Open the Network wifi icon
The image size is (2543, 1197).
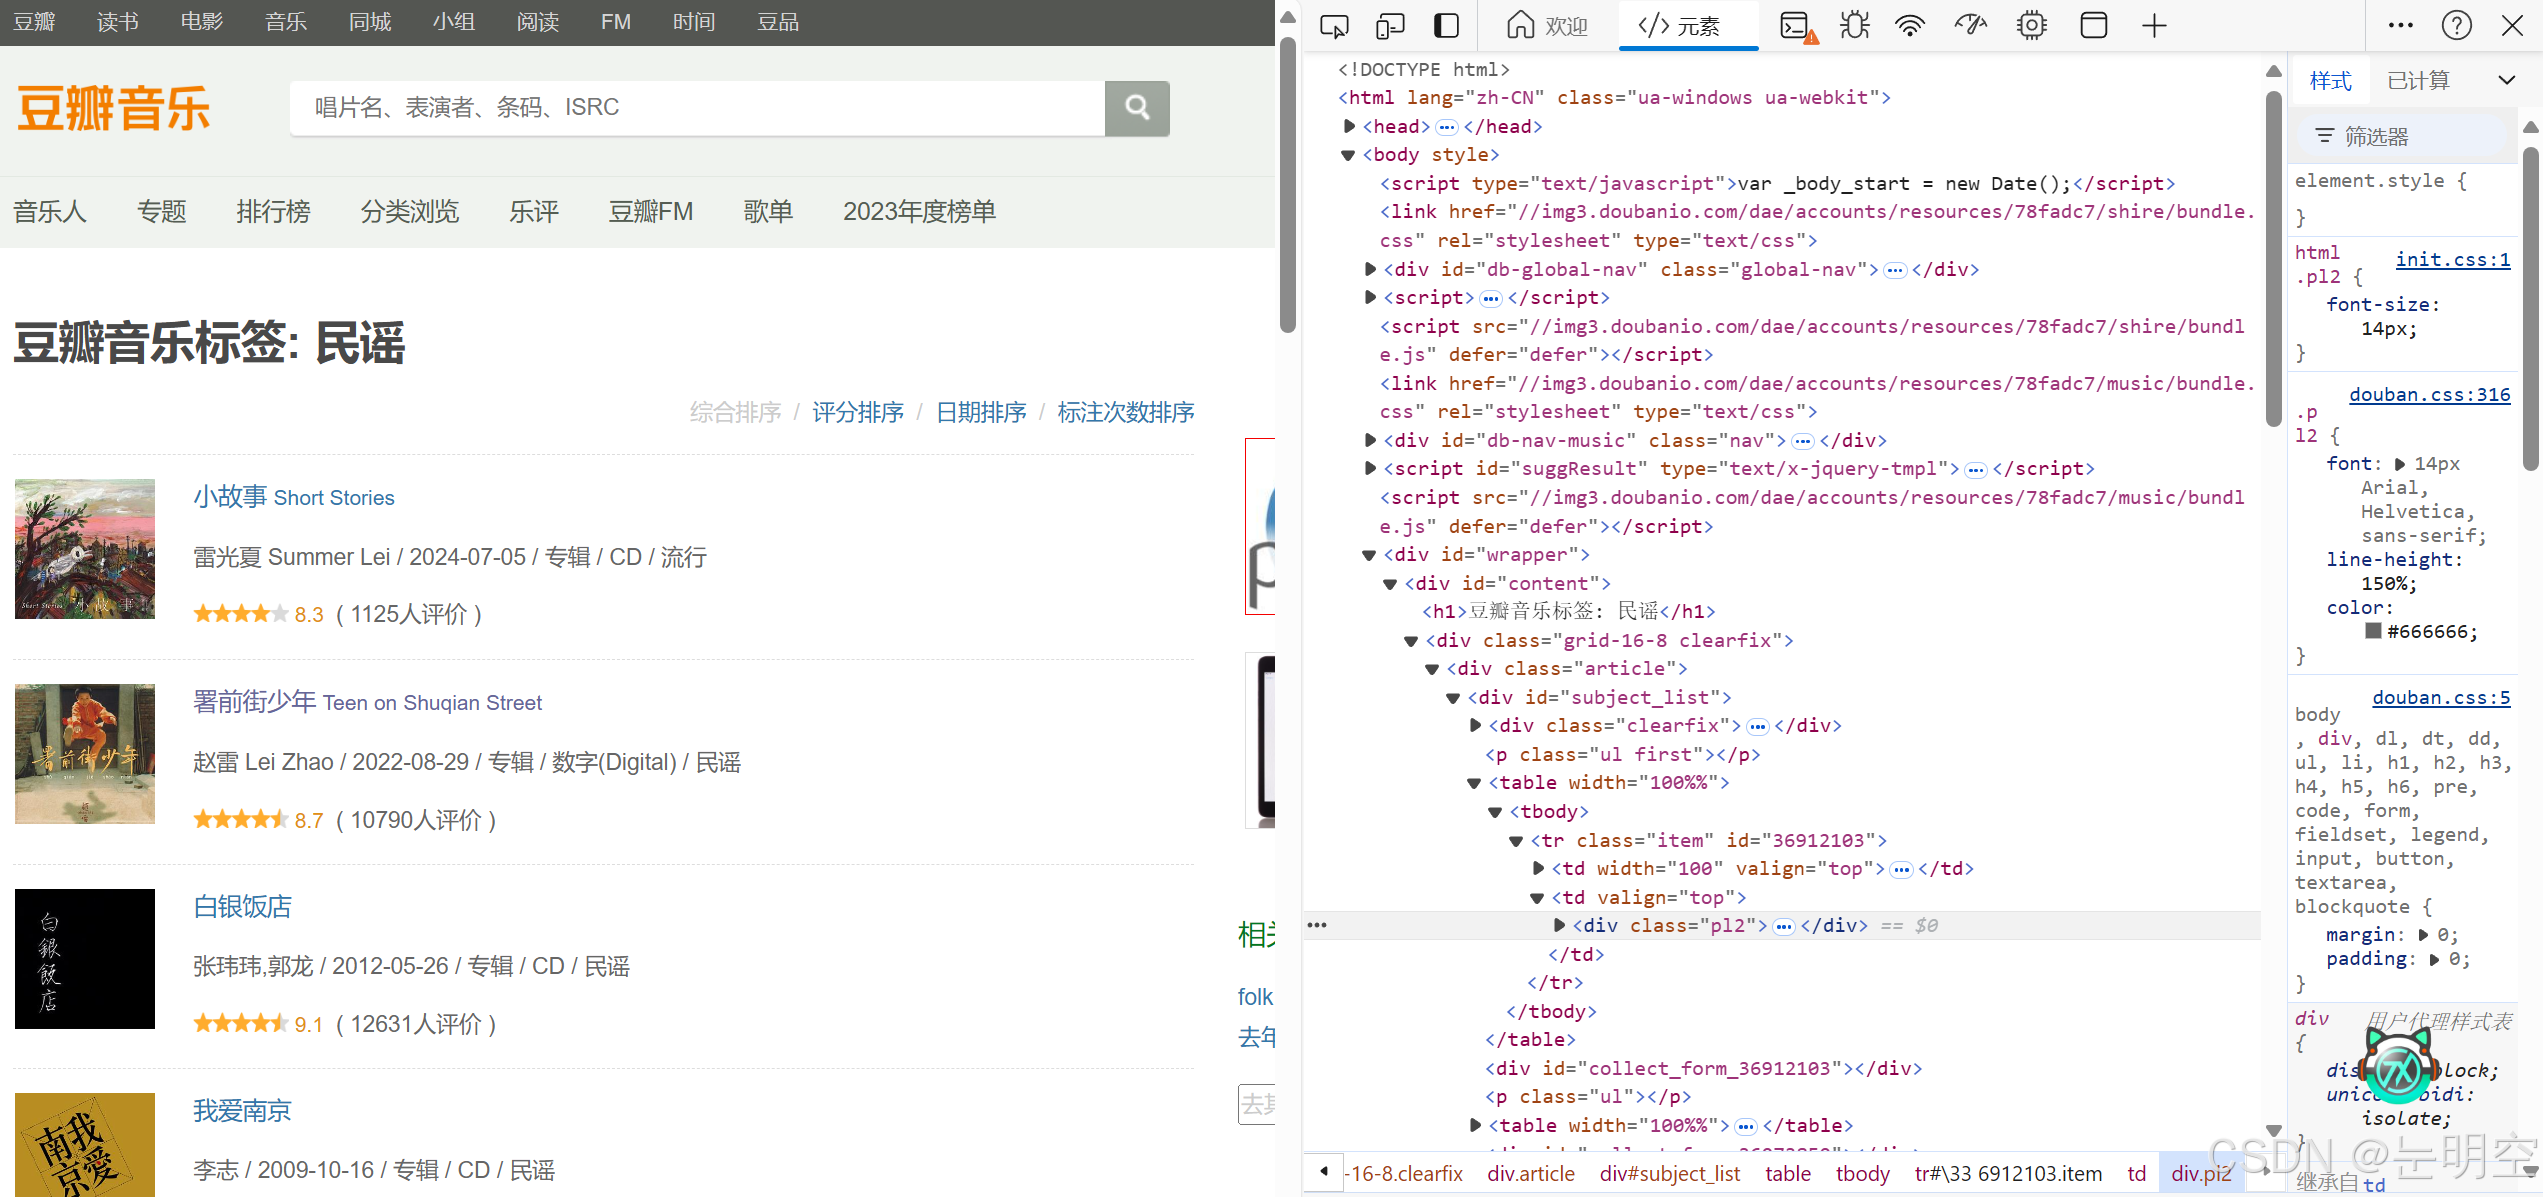[1911, 26]
